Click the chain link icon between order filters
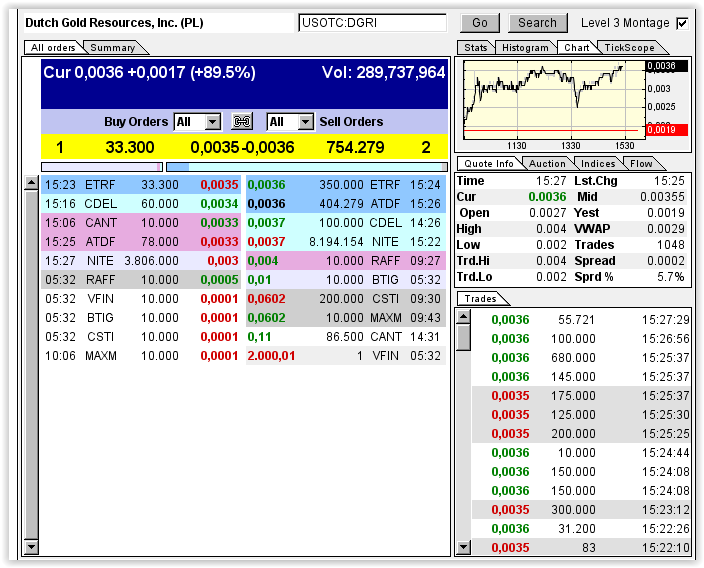This screenshot has width=704, height=568. [x=242, y=122]
